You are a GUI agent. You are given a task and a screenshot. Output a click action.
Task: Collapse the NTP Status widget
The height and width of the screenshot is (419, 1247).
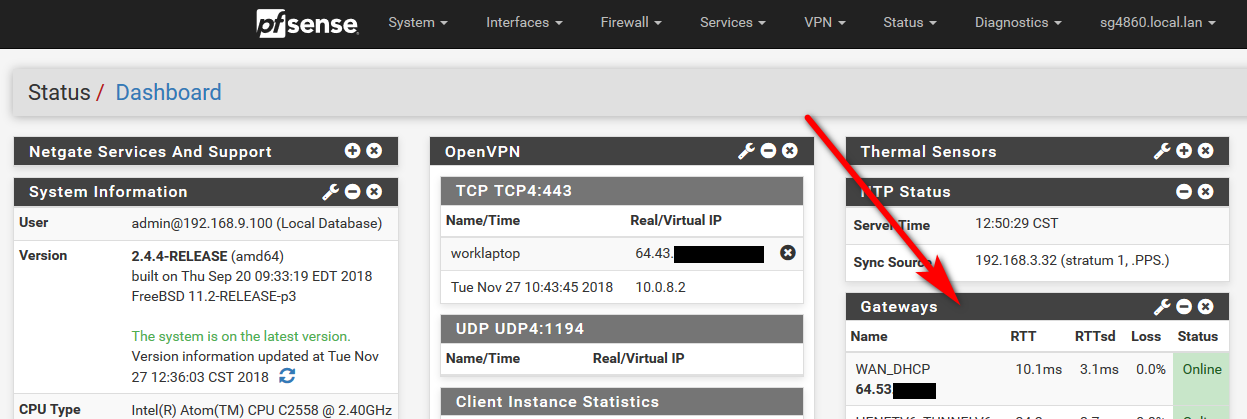(1184, 191)
